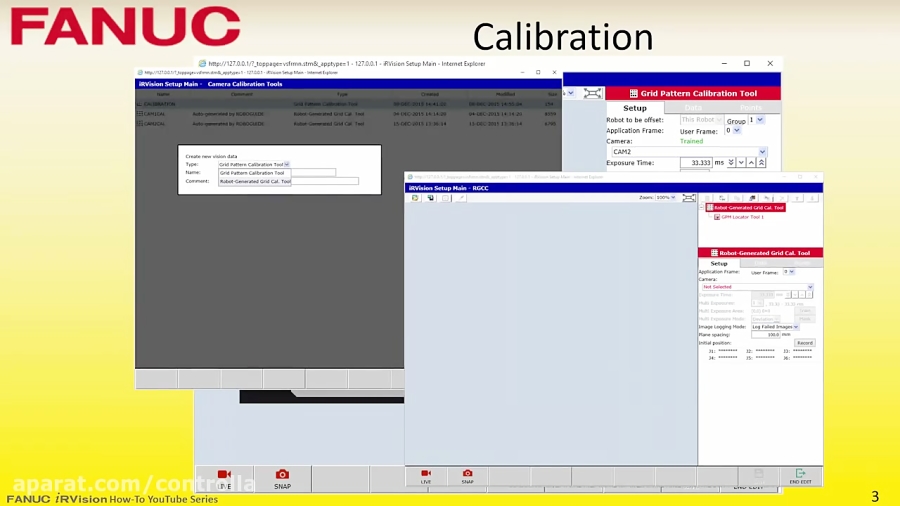
Task: Click CAM2CAL grid icon in calibration list
Action: (139, 123)
